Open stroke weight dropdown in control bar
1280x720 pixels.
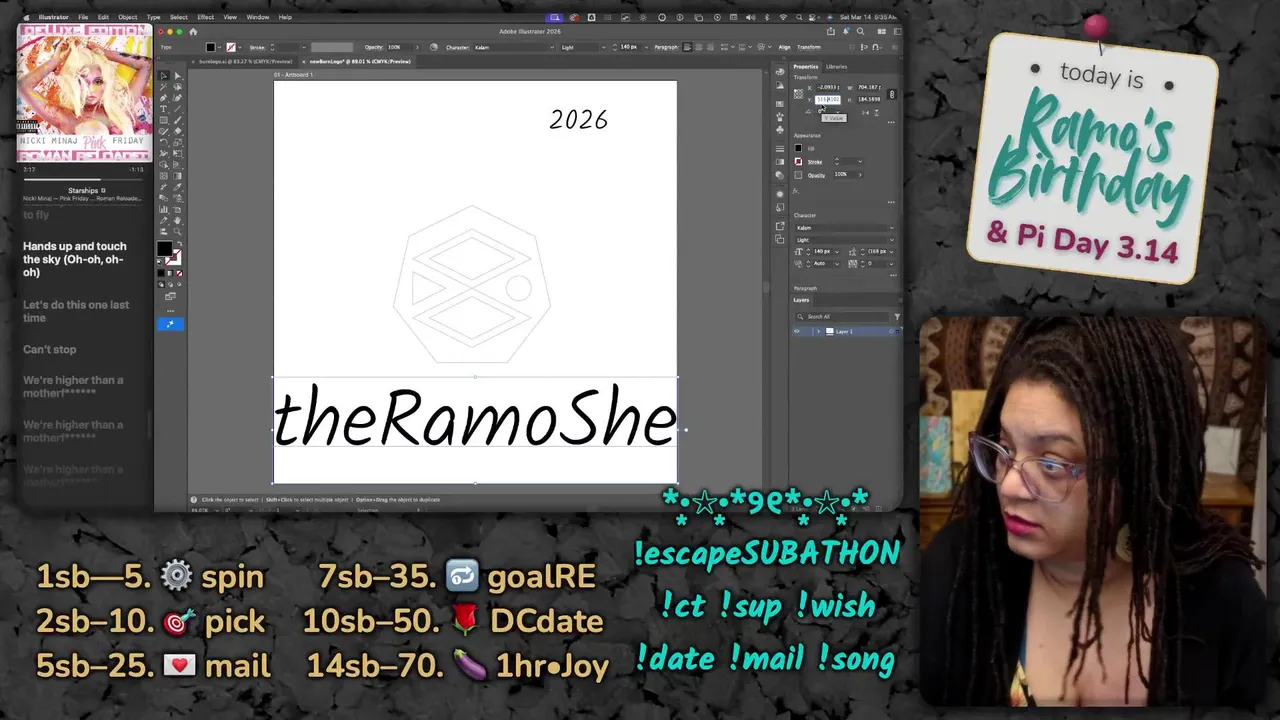(304, 47)
